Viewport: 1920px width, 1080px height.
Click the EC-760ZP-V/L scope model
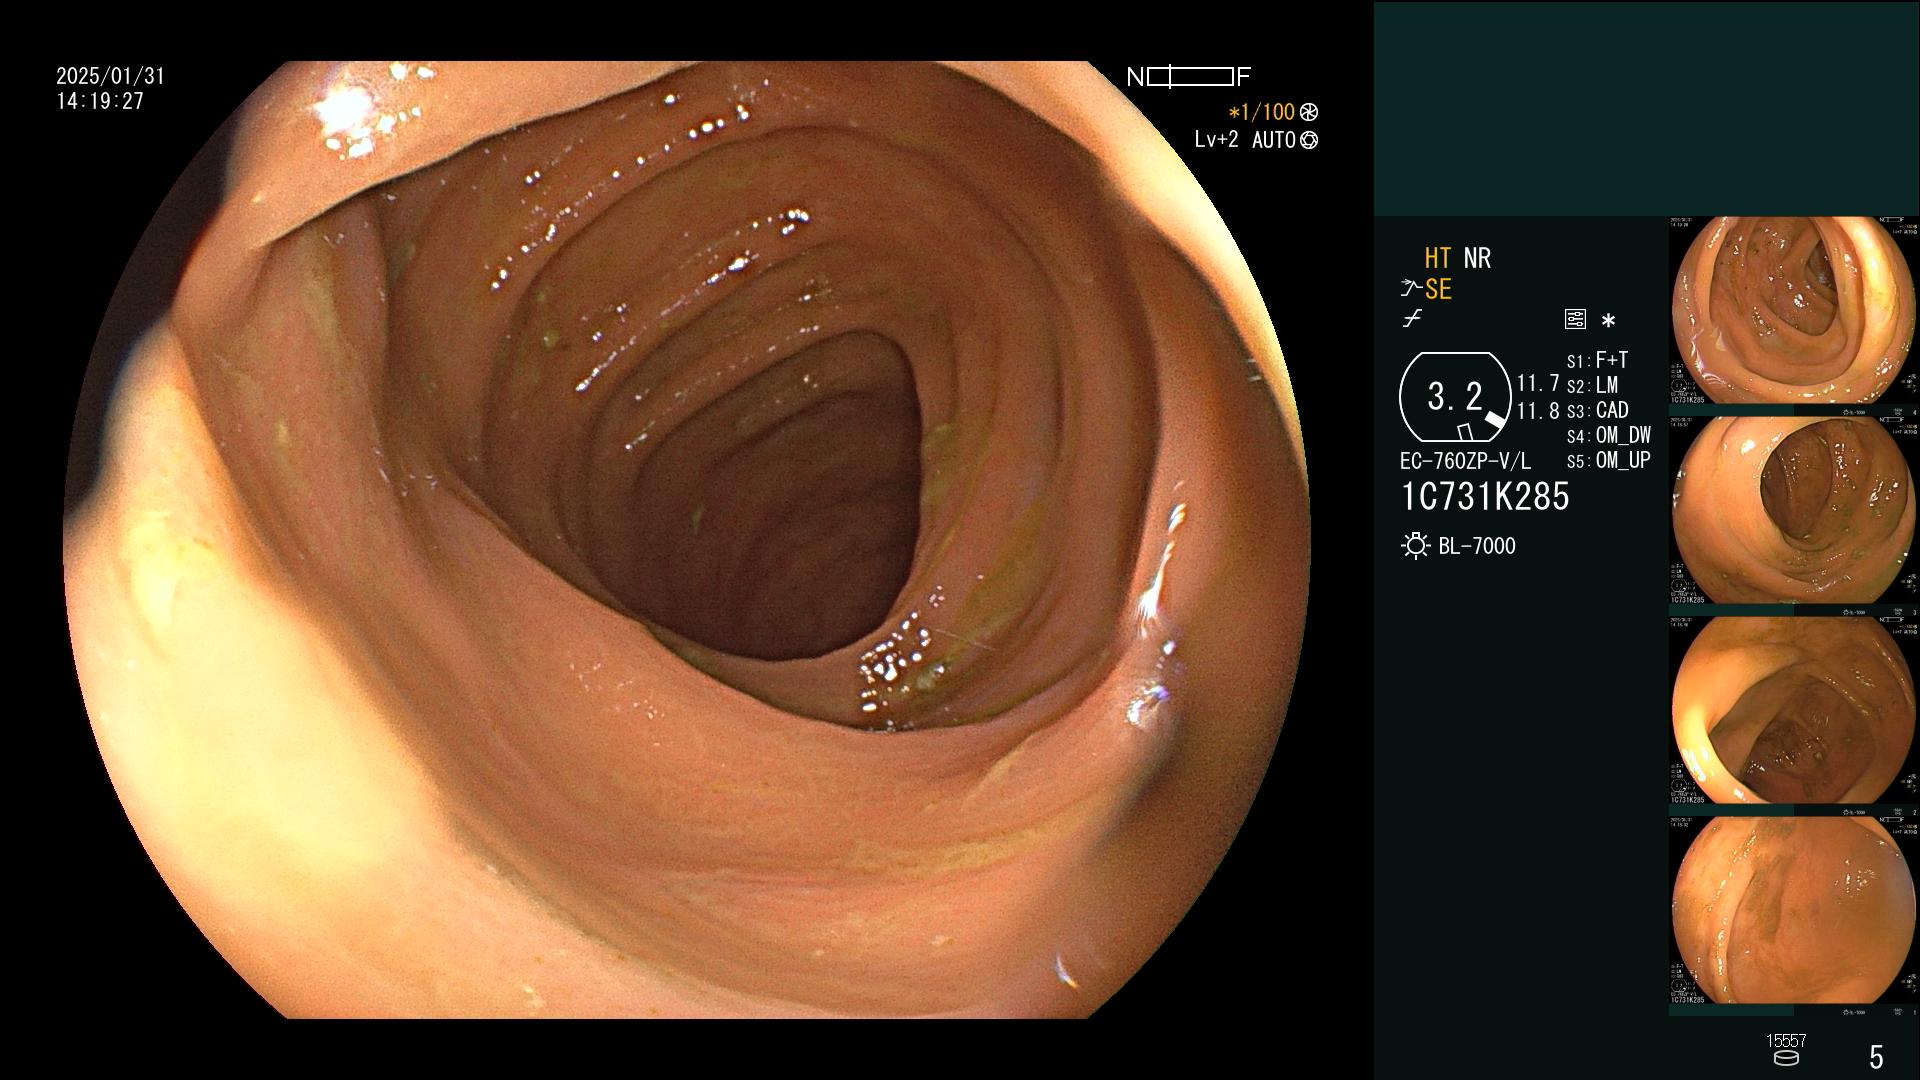(1465, 461)
